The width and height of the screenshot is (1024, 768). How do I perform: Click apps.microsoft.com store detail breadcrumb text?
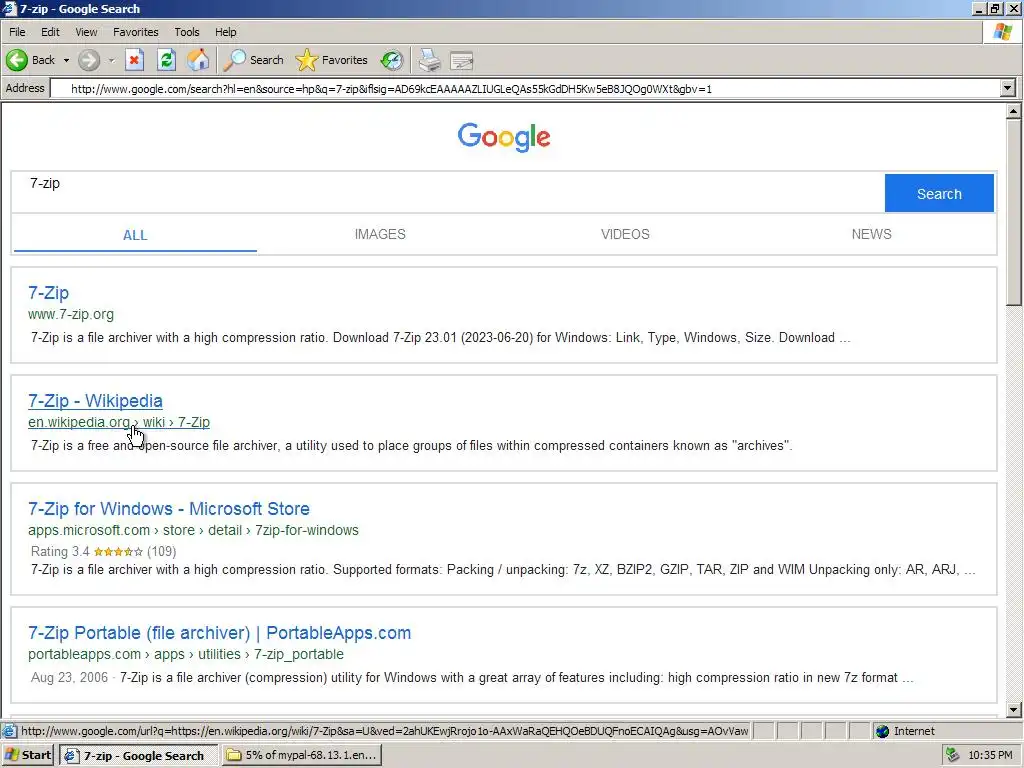193,530
